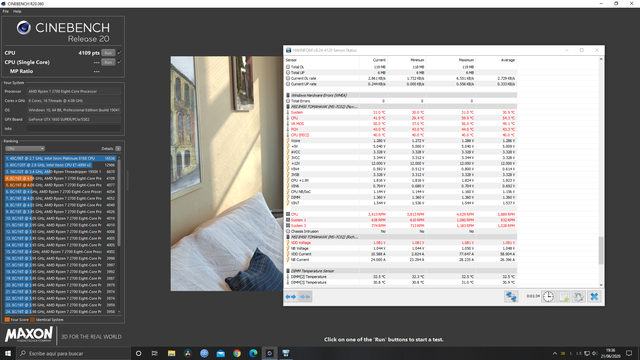Select the Vcore sensor row in HWiNFO
Screen dimensions: 640x360
tap(401, 141)
